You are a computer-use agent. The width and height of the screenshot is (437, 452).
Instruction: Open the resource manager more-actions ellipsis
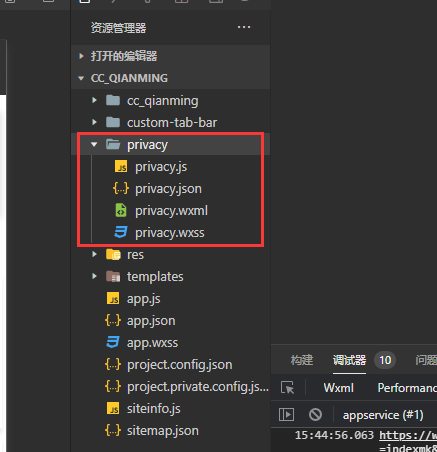(x=244, y=27)
